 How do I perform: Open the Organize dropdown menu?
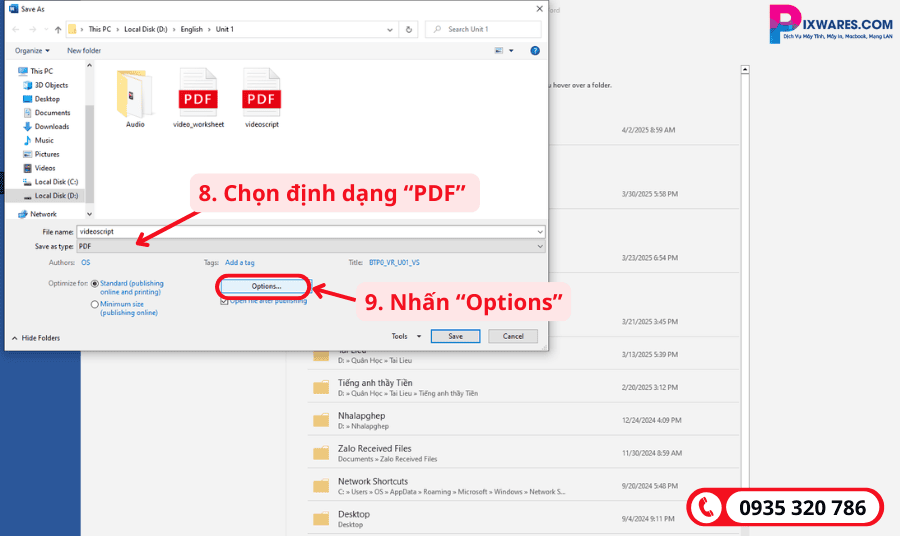(31, 50)
